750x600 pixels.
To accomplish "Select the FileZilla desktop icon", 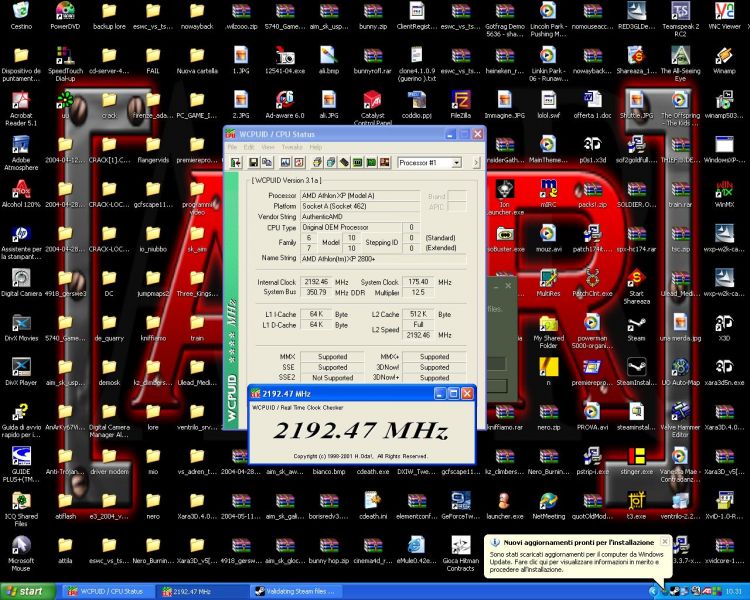I will tap(461, 105).
